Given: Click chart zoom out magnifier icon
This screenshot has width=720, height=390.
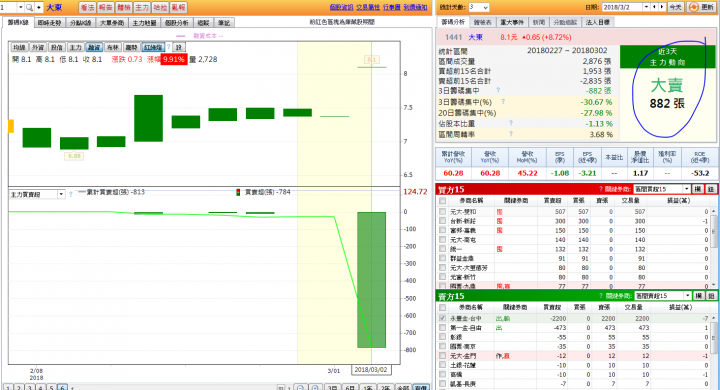Looking at the screenshot, I should coord(300,388).
